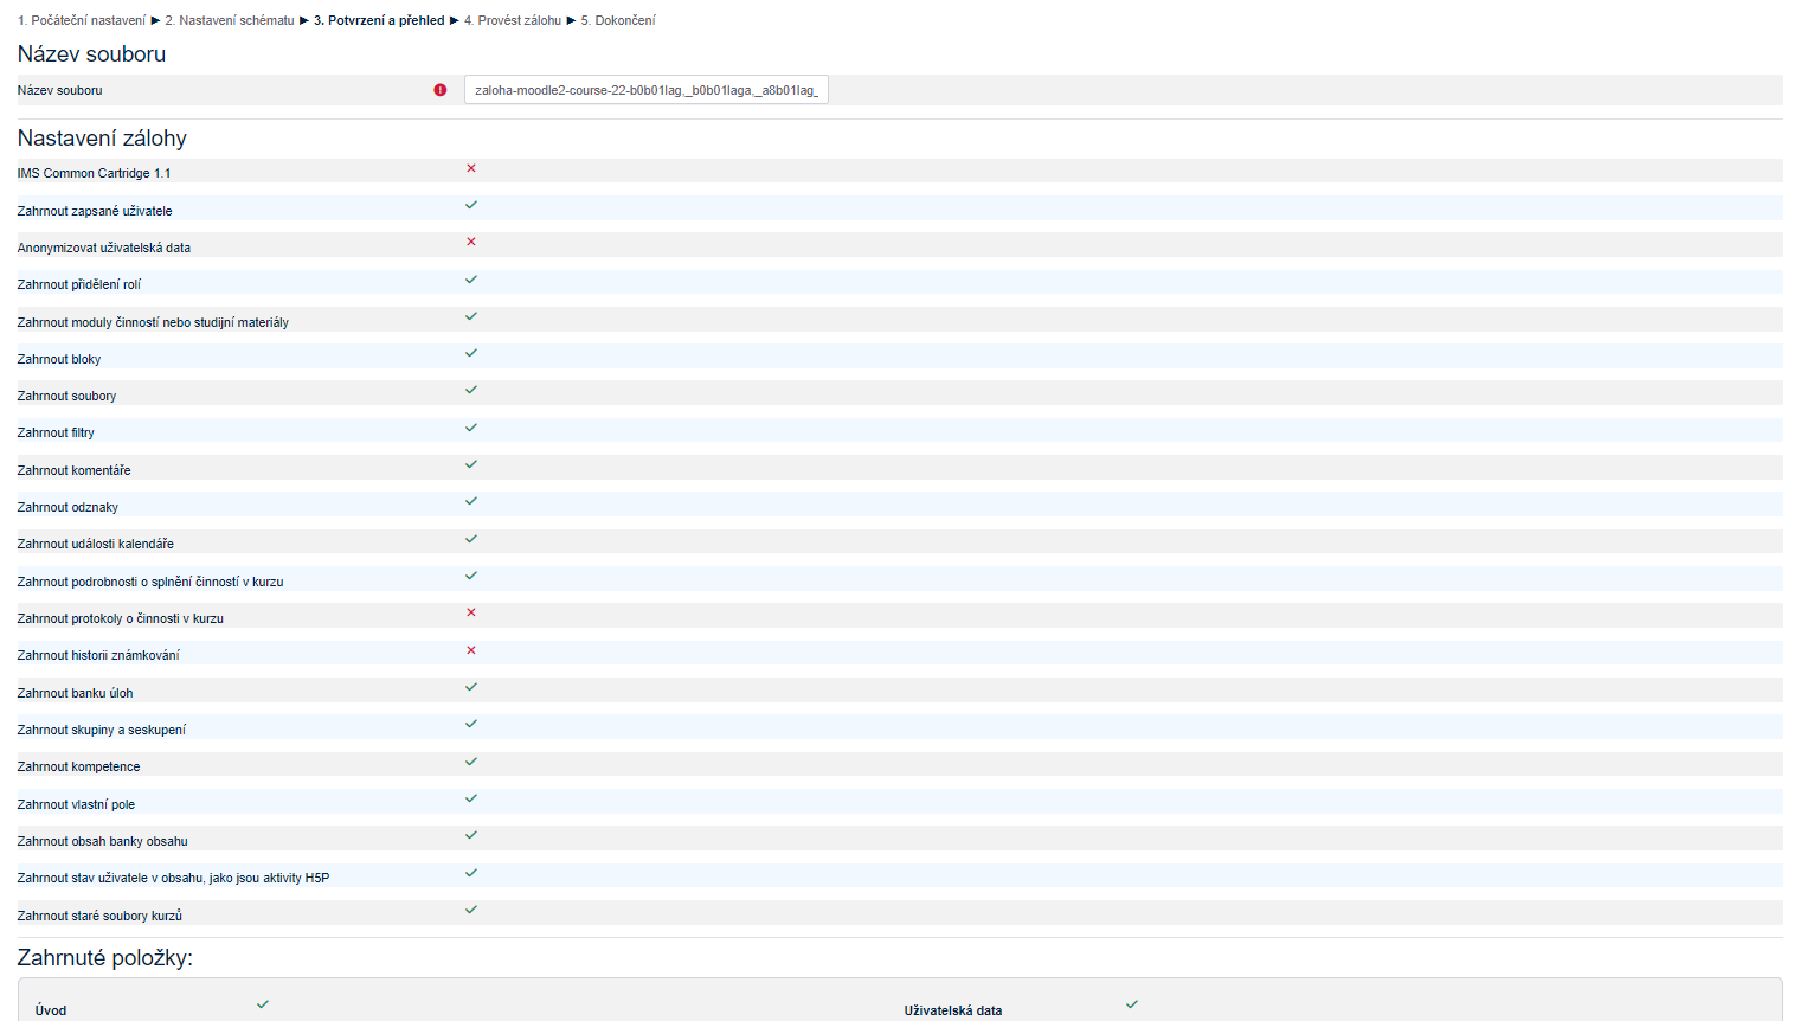This screenshot has width=1800, height=1021.
Task: Click the check mark for Zahrnout bloky
Action: (x=471, y=353)
